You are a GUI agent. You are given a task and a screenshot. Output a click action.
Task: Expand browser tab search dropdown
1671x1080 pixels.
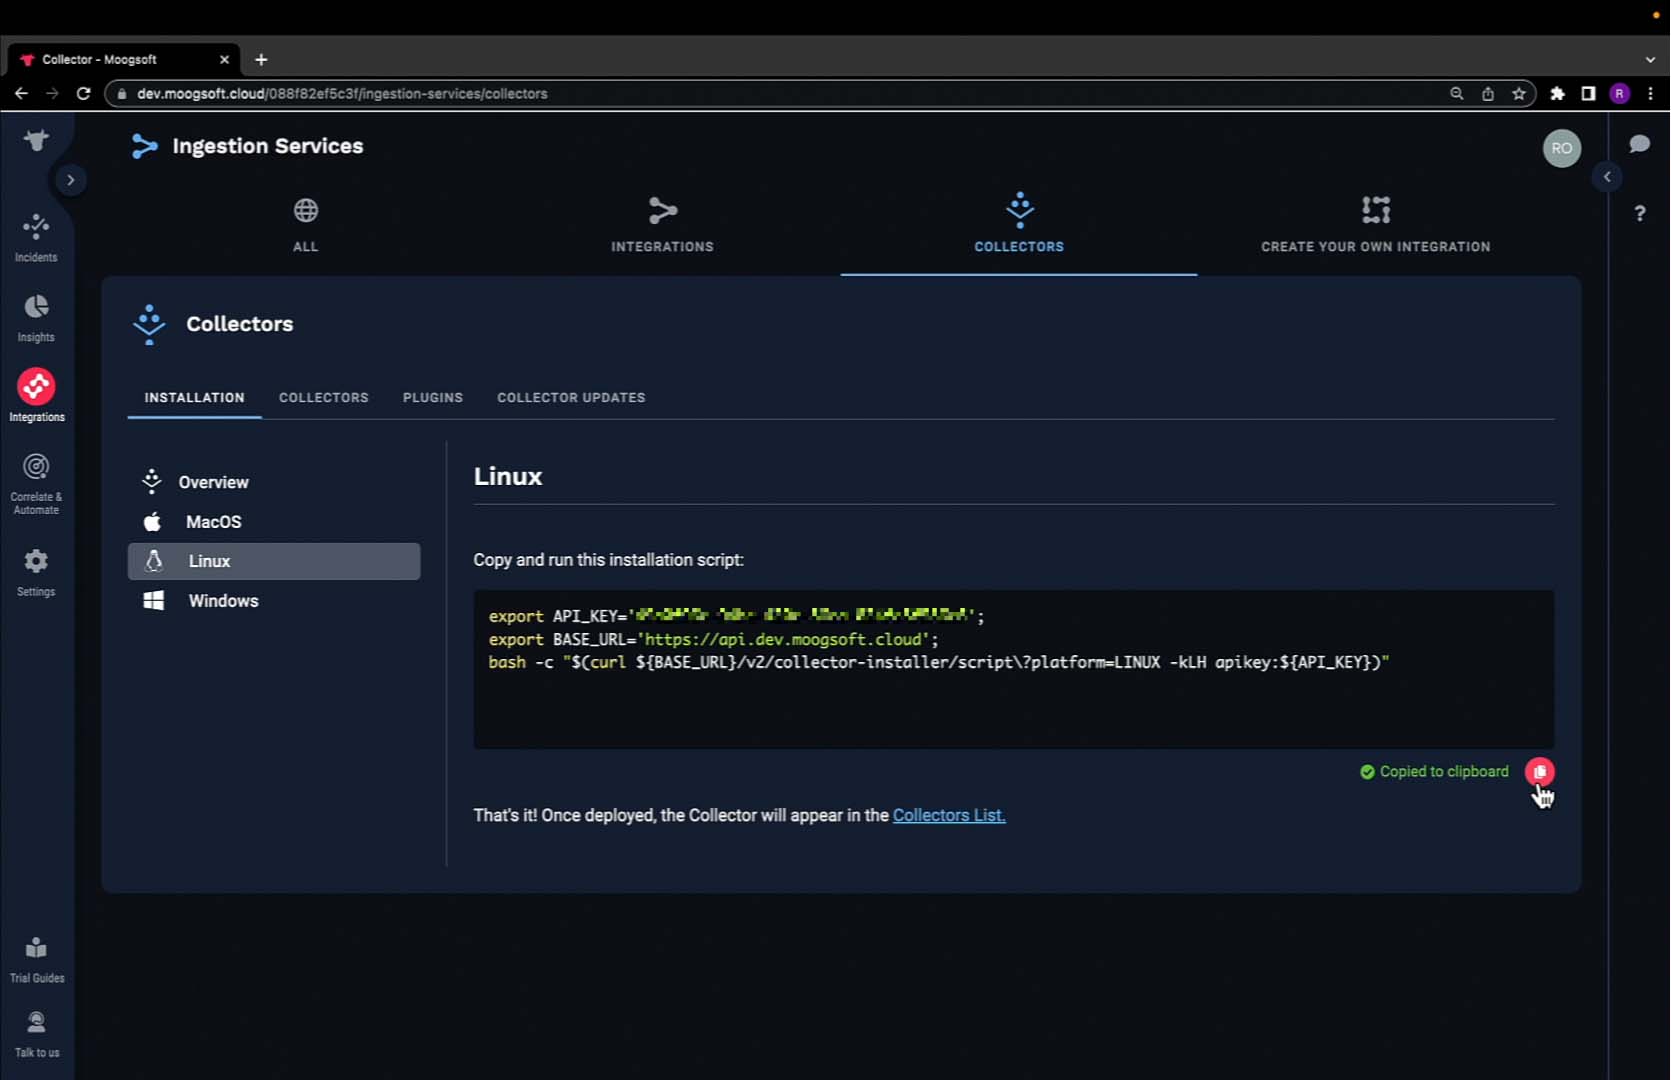[x=1650, y=59]
